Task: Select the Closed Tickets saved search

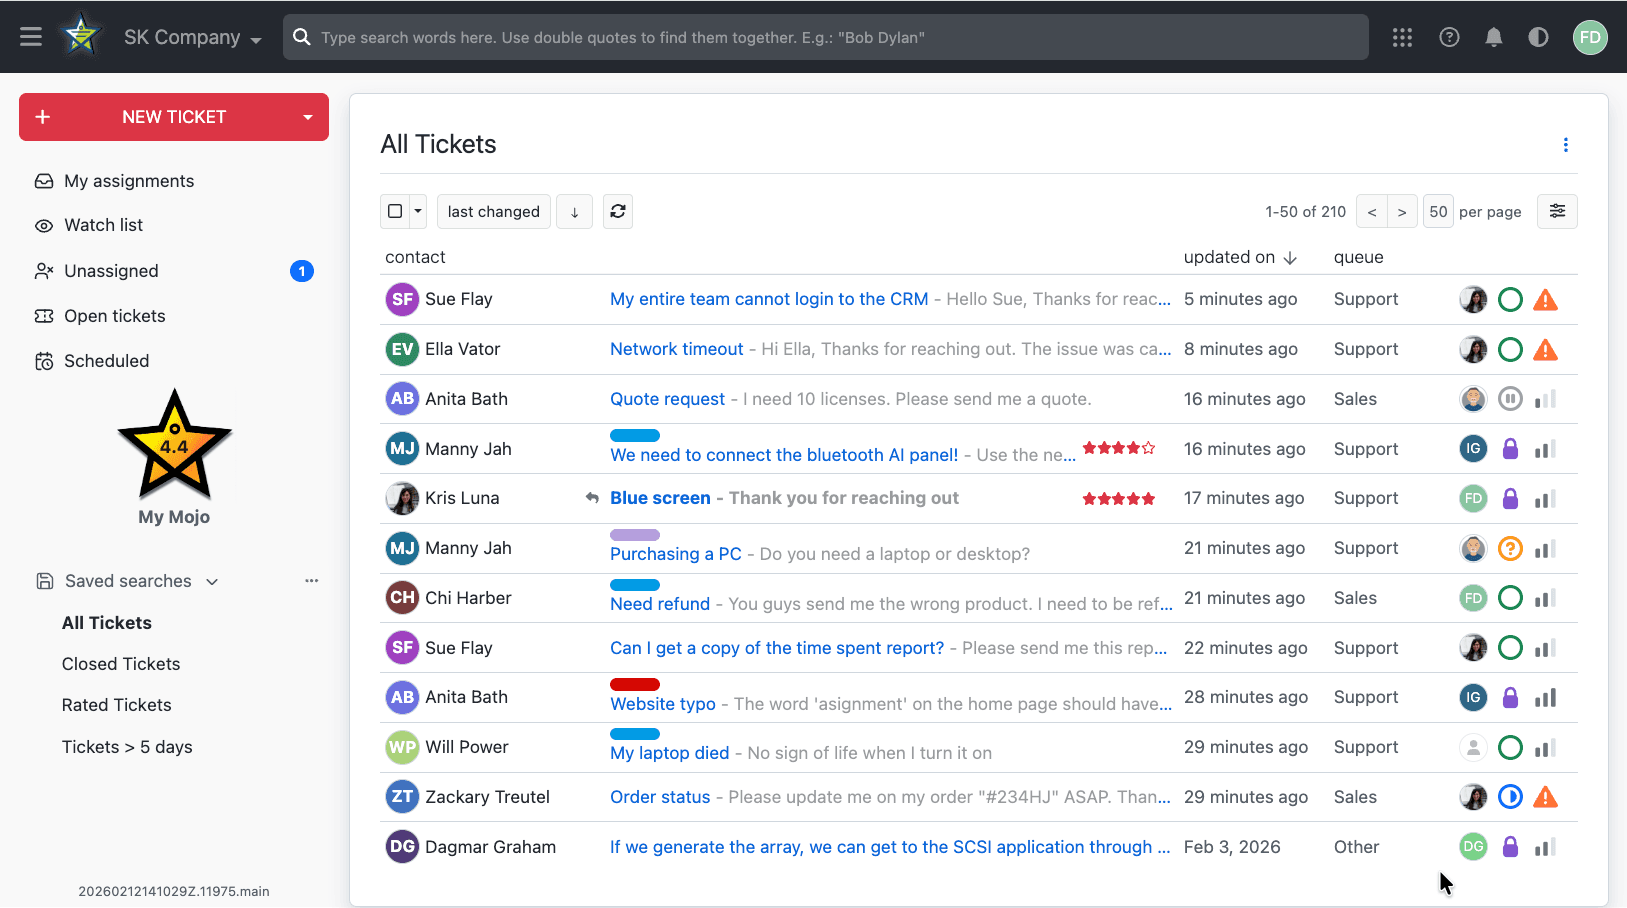Action: click(121, 663)
